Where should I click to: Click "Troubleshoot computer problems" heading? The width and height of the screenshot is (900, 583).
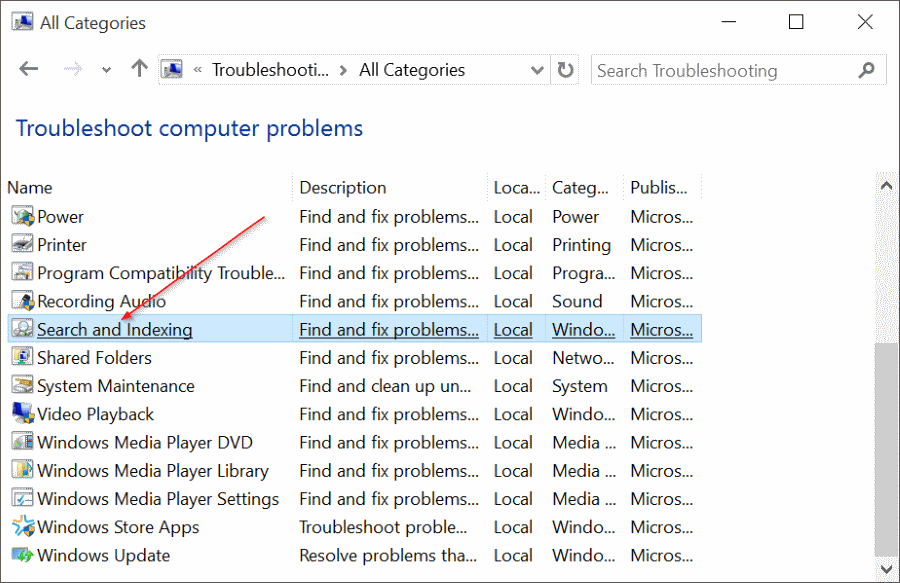pos(189,129)
